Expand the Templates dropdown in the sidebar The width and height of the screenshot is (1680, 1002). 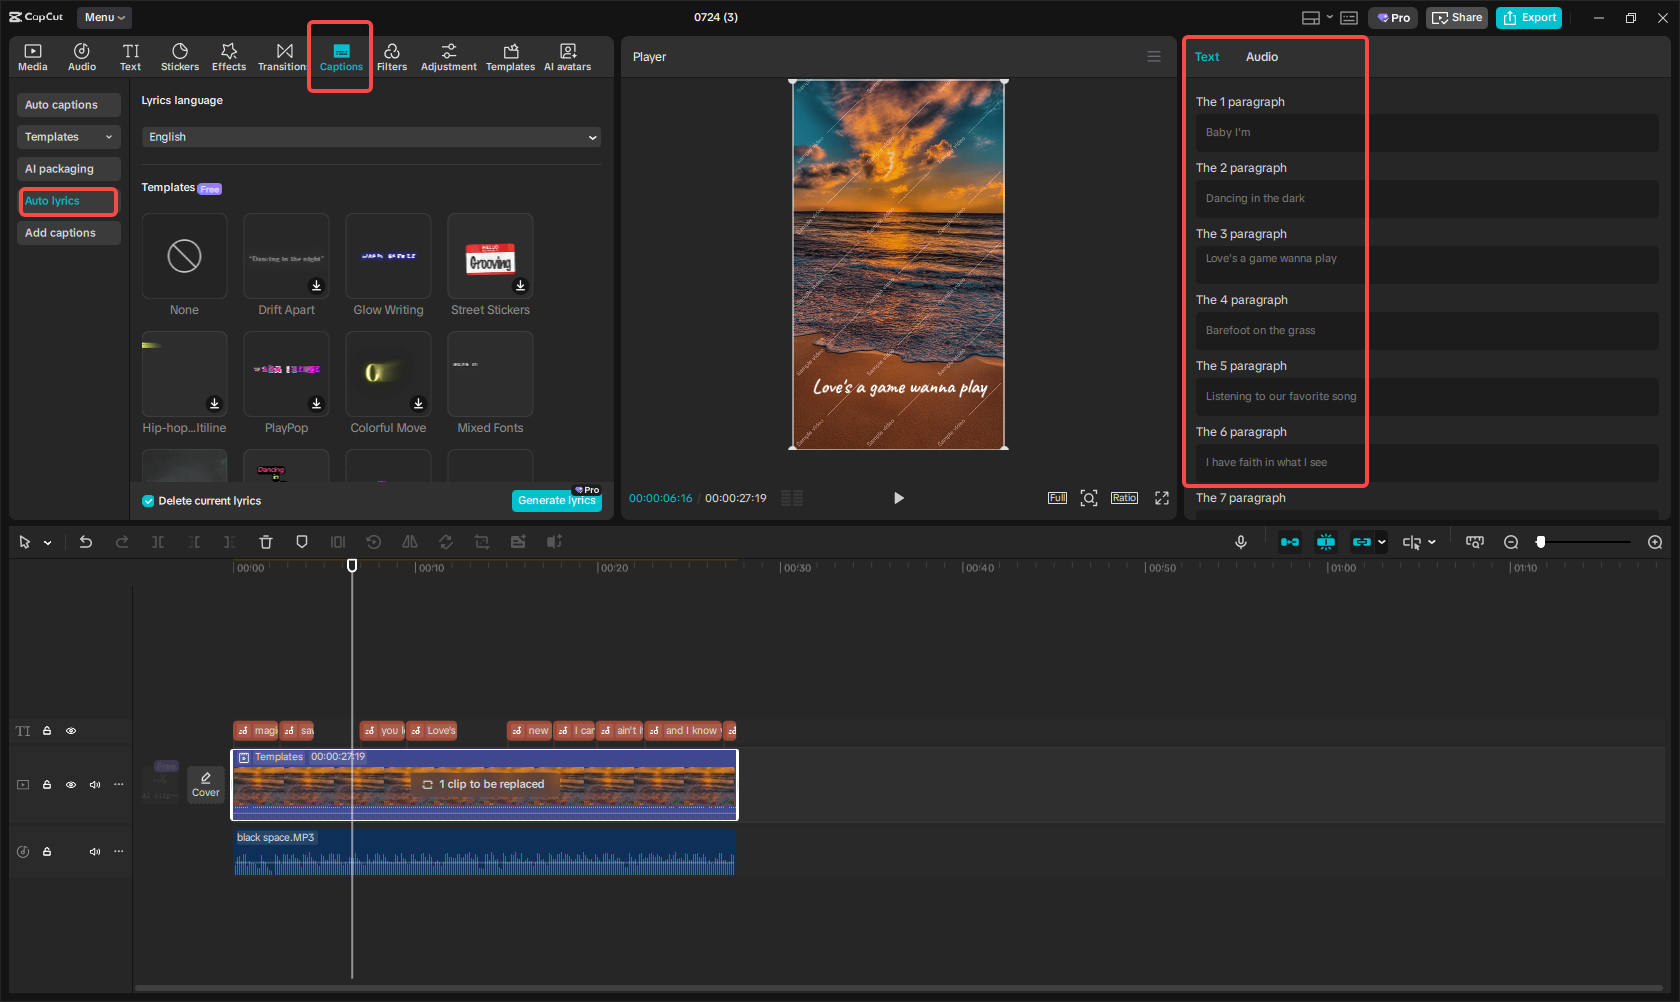click(68, 136)
